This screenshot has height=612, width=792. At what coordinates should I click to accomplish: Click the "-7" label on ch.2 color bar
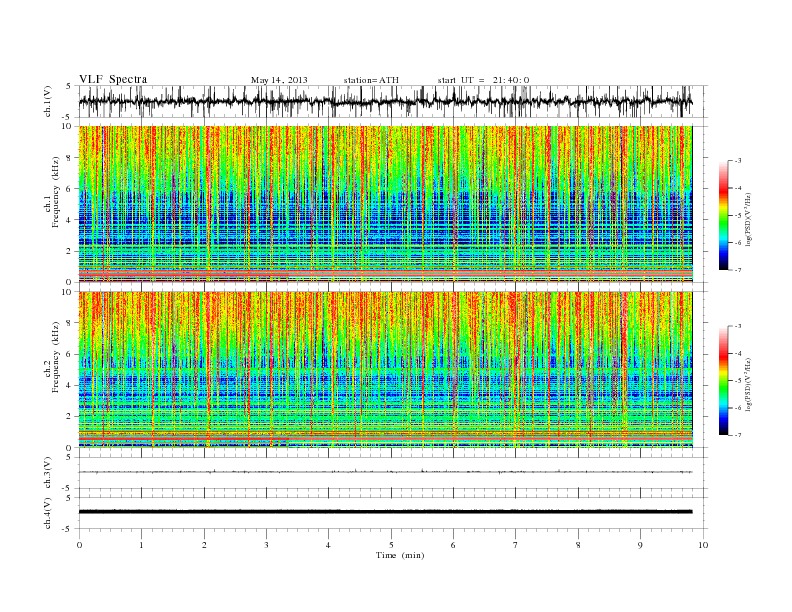point(737,435)
